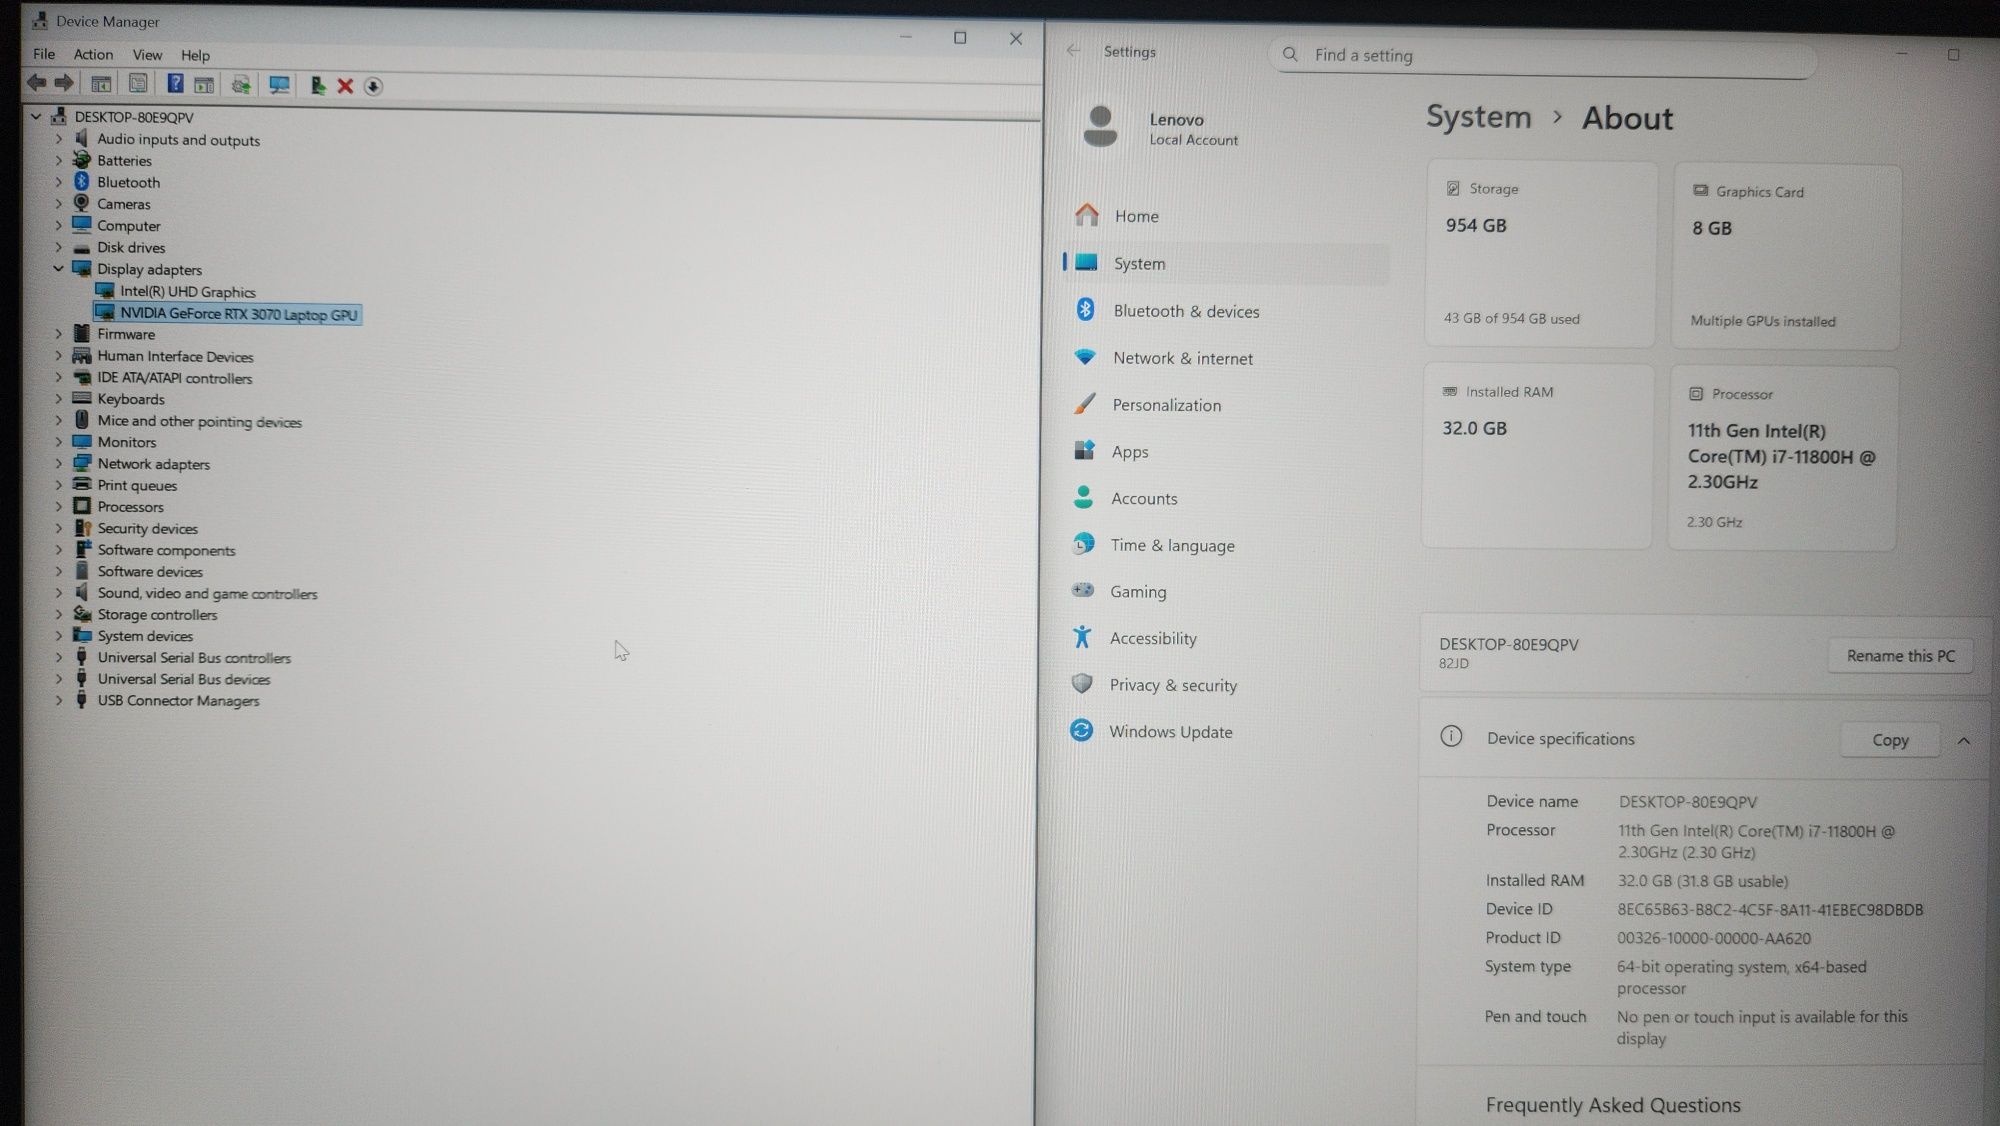Select the Keyboards tree item
Screen dimensions: 2000x1126
click(131, 399)
